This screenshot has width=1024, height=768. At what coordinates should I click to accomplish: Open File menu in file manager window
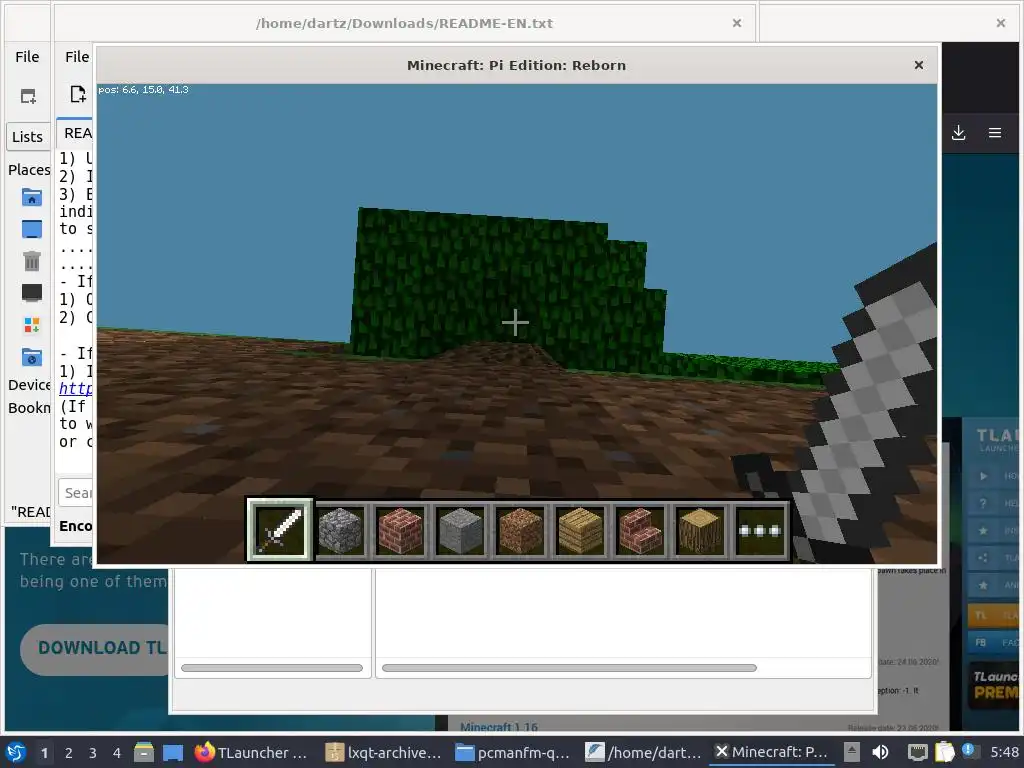click(x=27, y=57)
